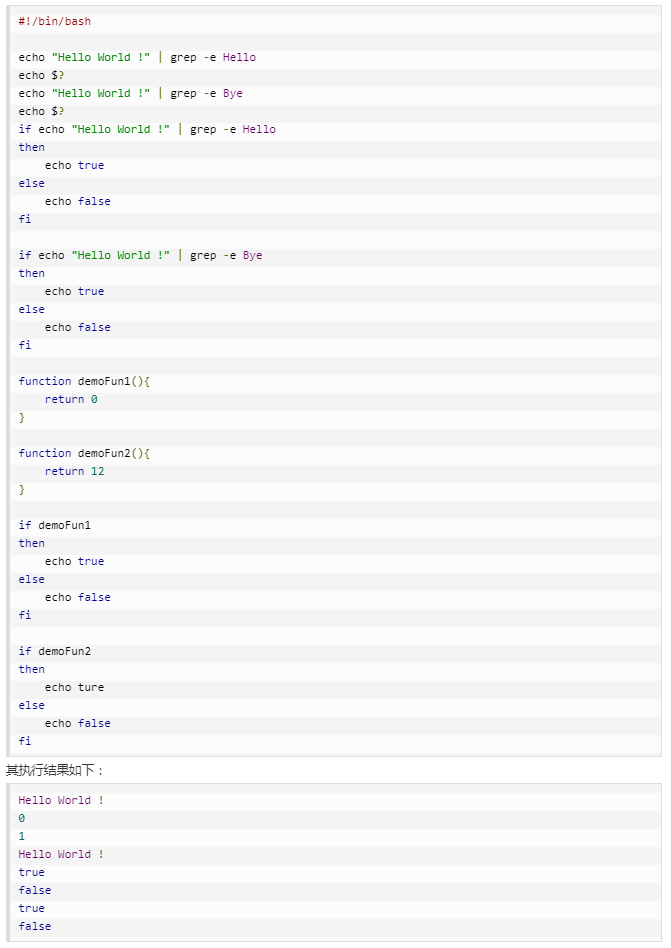Click the caption "其执行结果如下："
The height and width of the screenshot is (948, 671).
click(55, 770)
